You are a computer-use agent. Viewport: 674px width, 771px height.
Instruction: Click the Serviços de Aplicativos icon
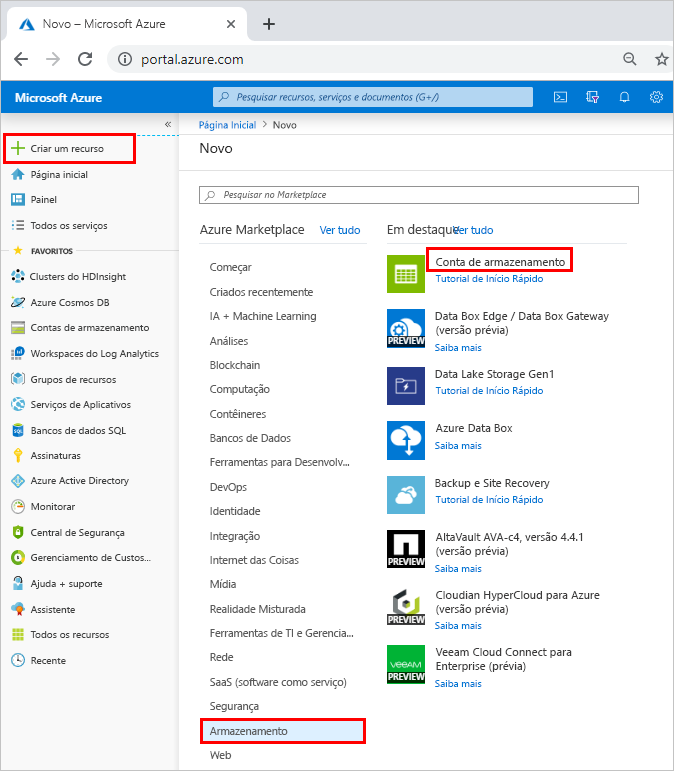pos(18,404)
